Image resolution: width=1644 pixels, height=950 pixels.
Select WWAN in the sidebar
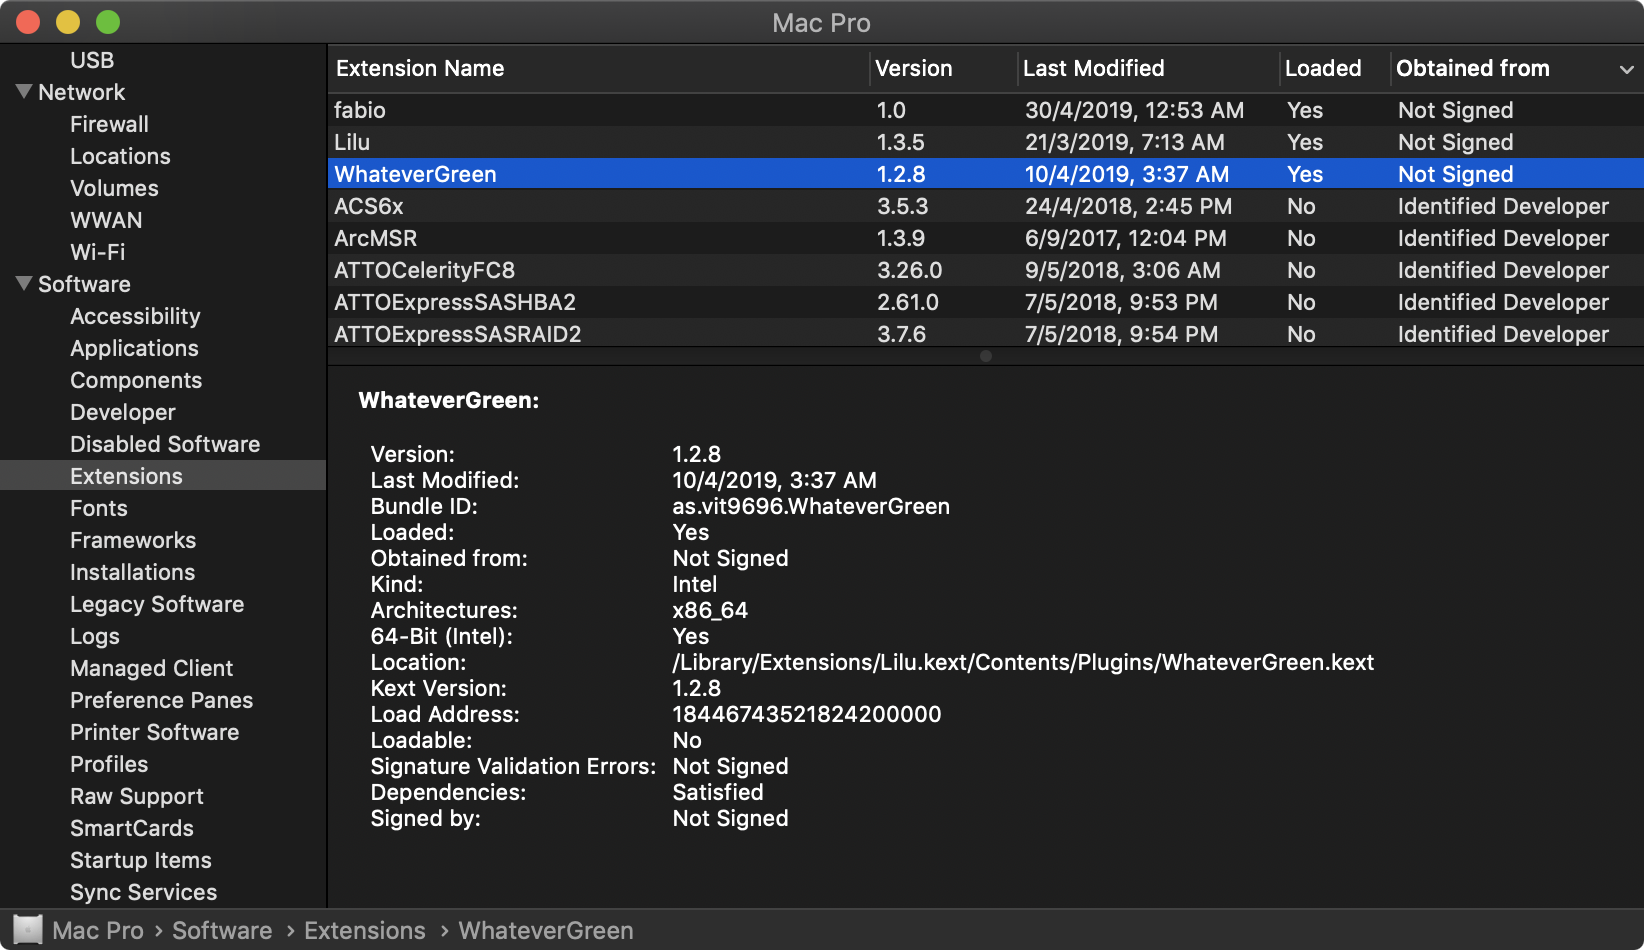[106, 220]
